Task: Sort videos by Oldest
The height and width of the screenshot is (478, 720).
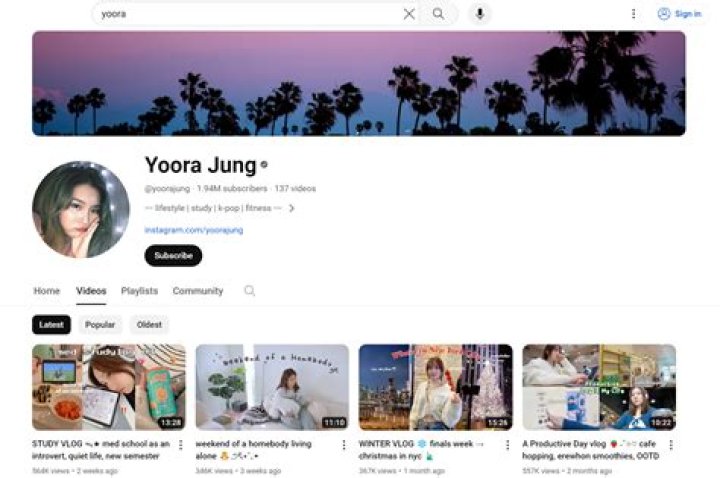Action: 149,325
